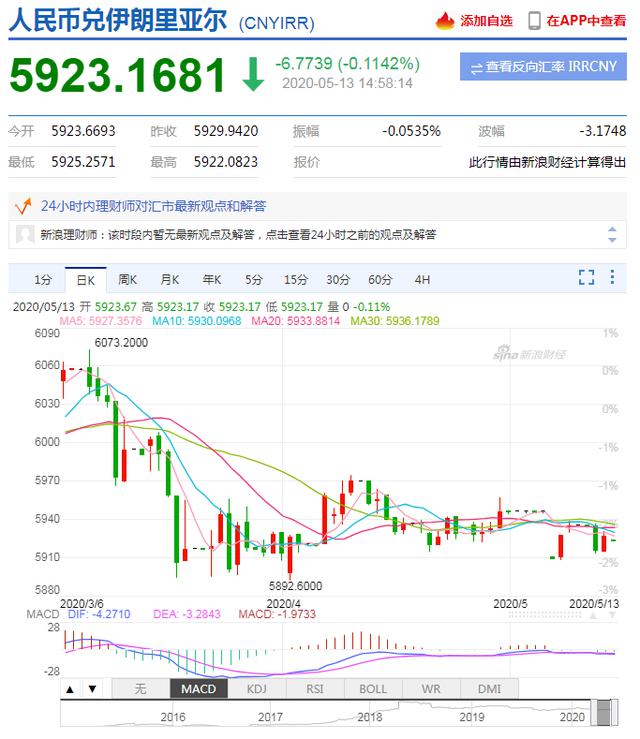Click 2018 on the overview timeline
This screenshot has width=640, height=739.
(370, 717)
